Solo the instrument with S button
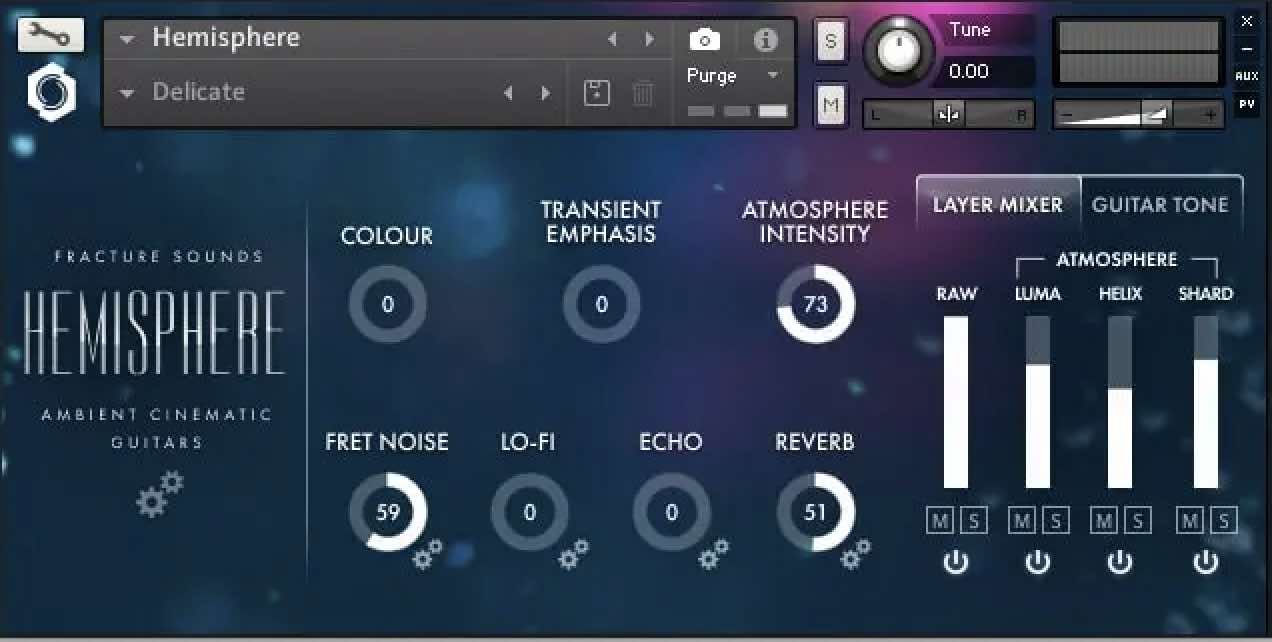This screenshot has width=1272, height=642. pyautogui.click(x=830, y=42)
